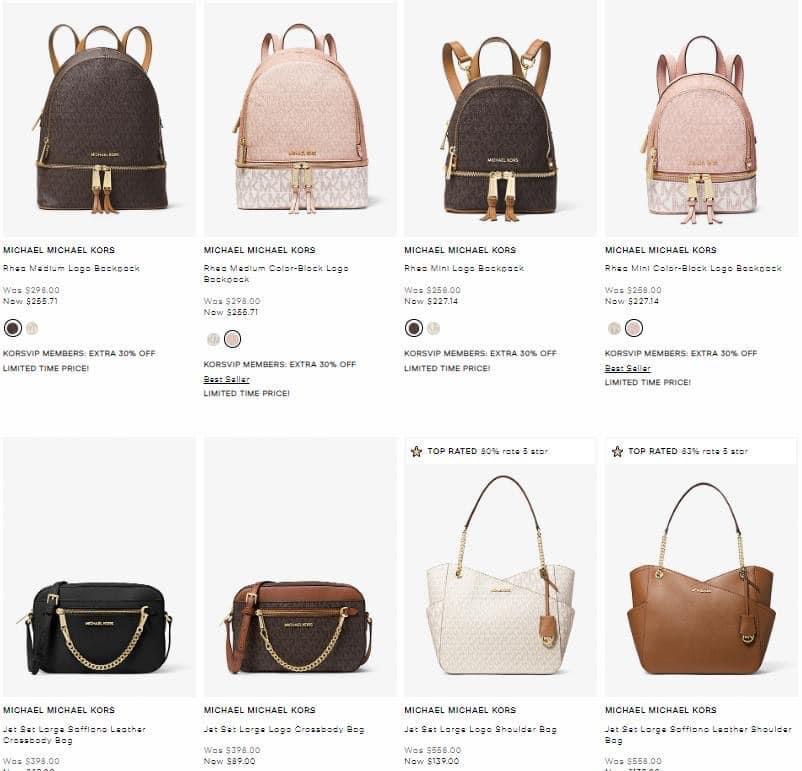Open the Jet Set Large Logo Crossbody Bag image
Screen dimensions: 802x771
coord(300,567)
